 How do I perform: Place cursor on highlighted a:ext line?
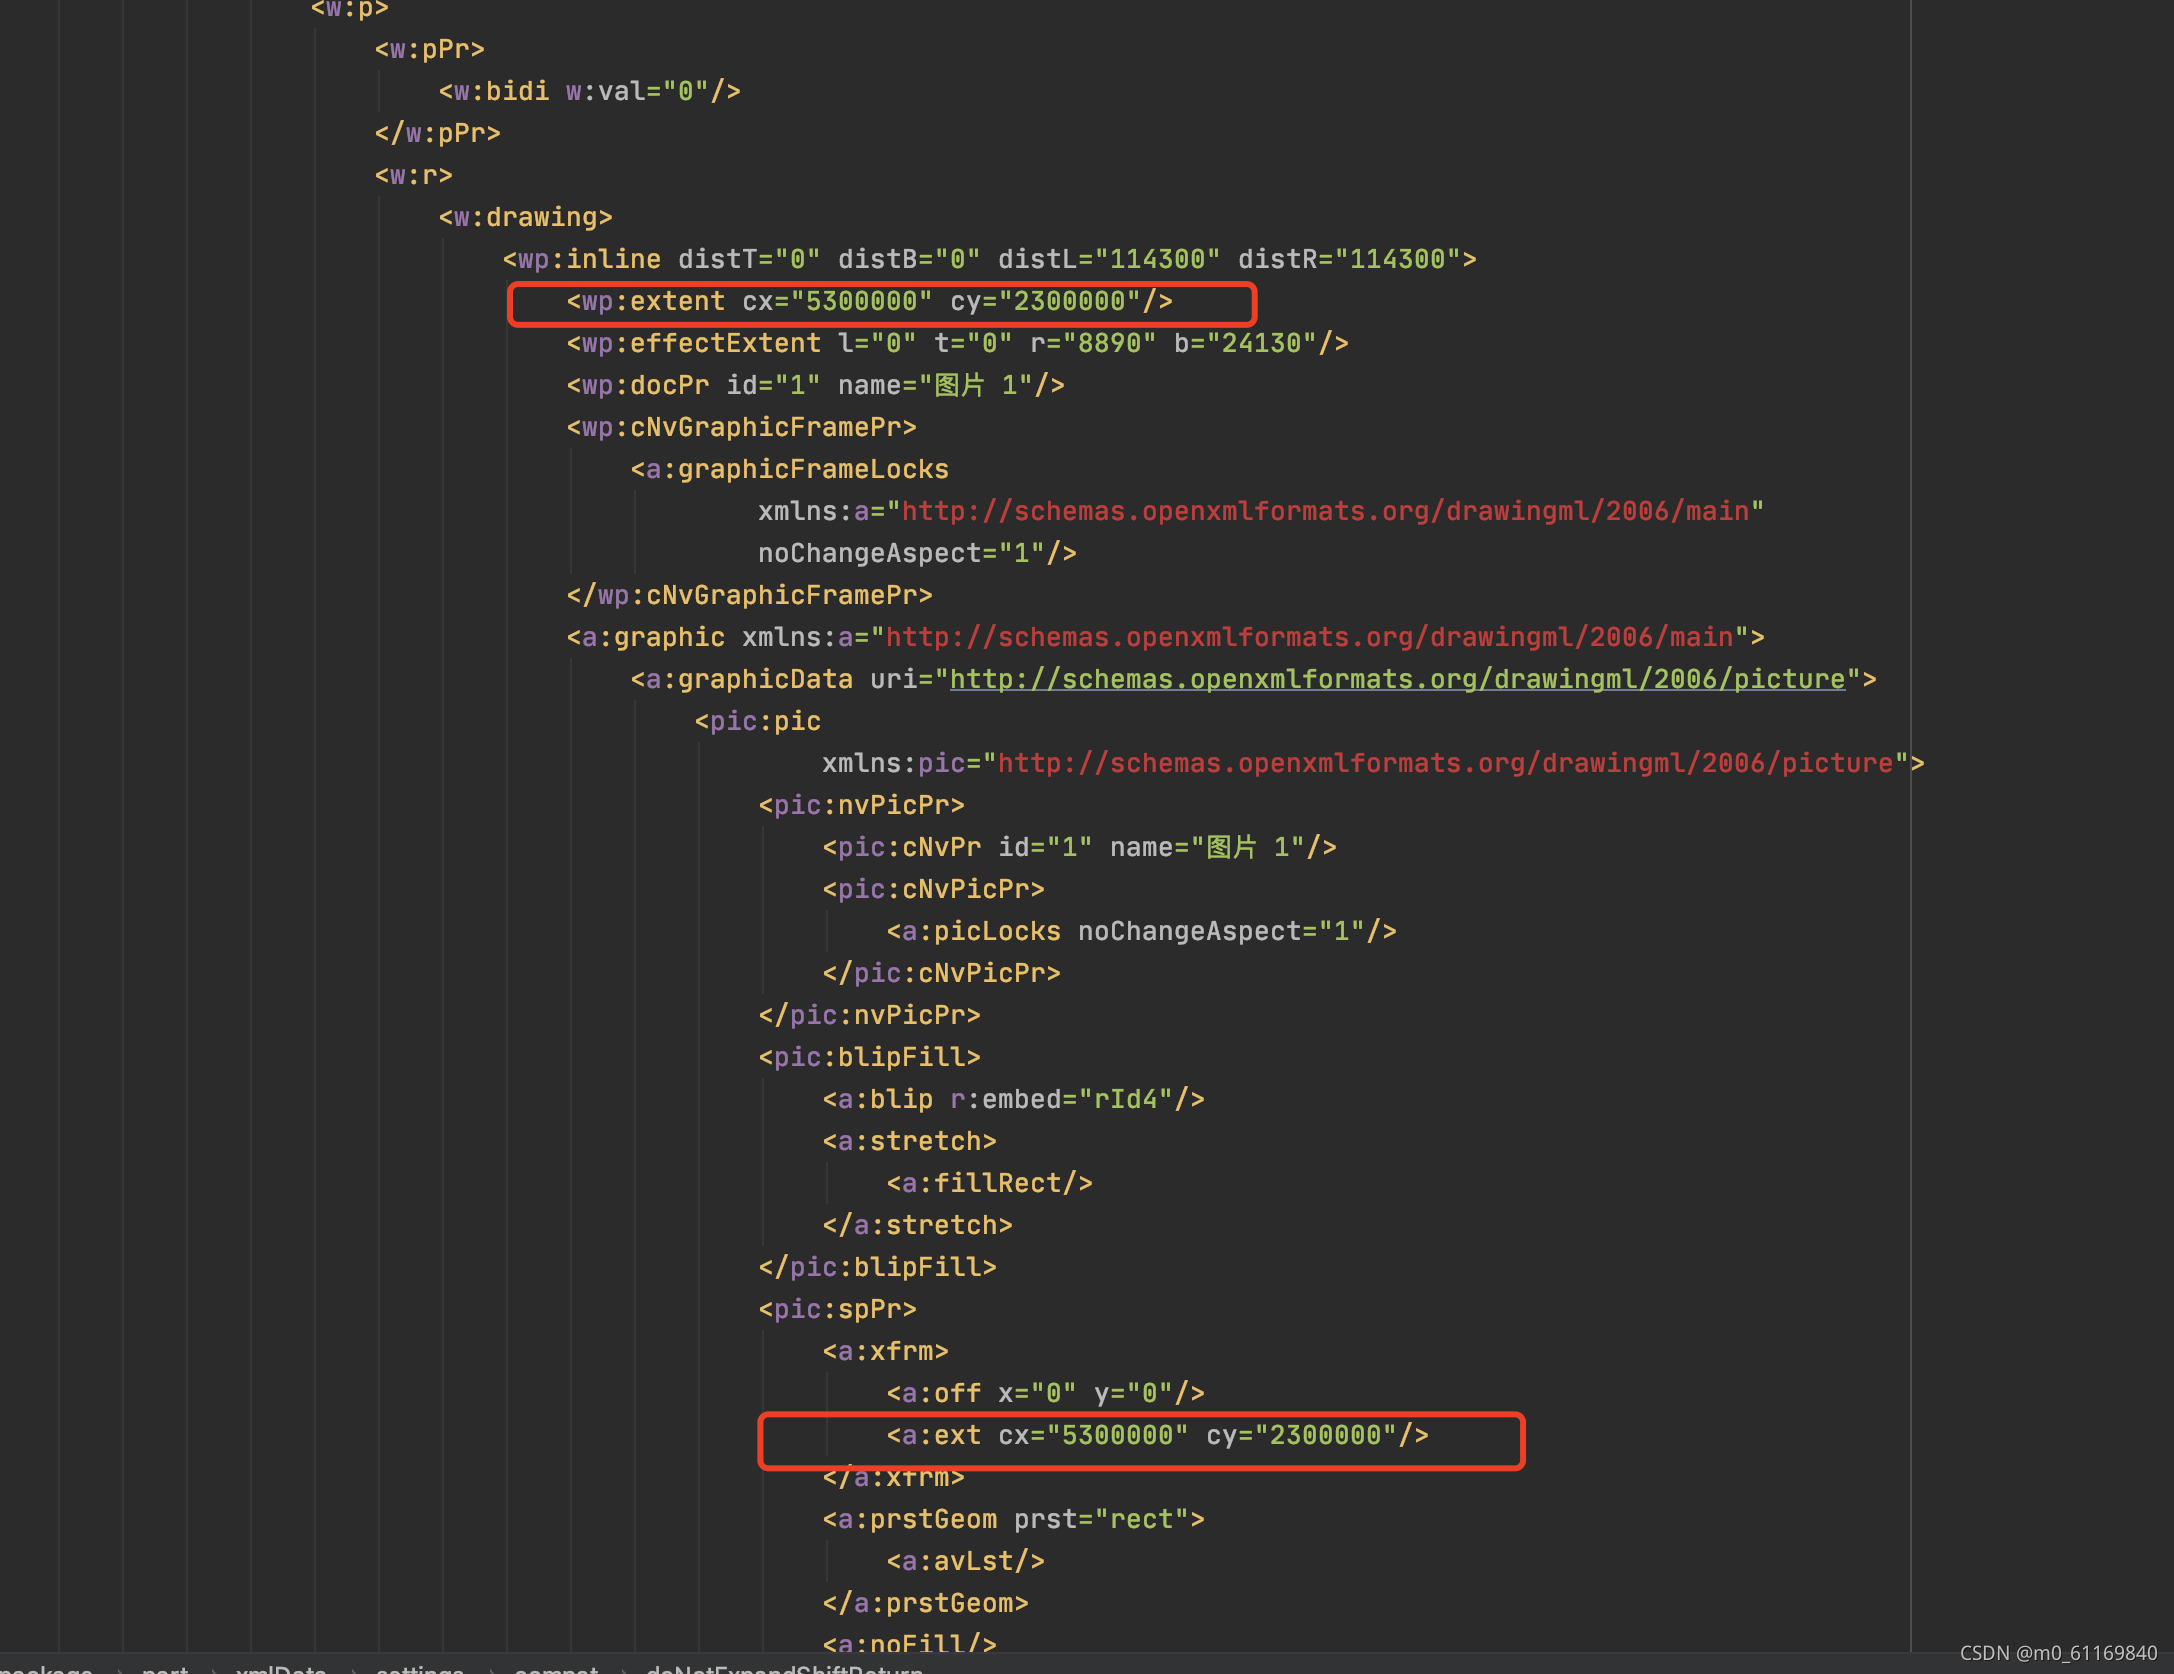1156,1436
